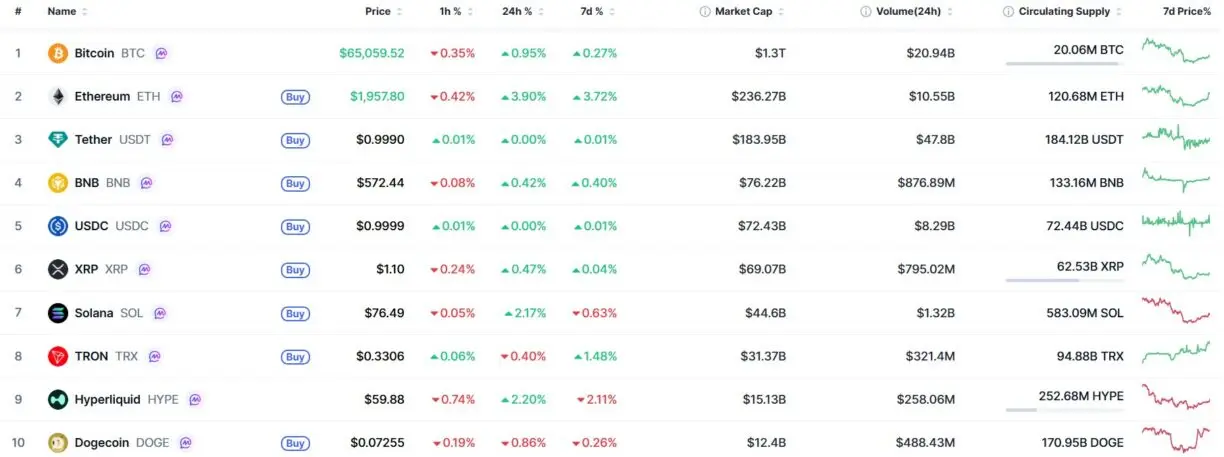Sort by the Name column header
This screenshot has width=1224, height=457.
click(x=67, y=12)
